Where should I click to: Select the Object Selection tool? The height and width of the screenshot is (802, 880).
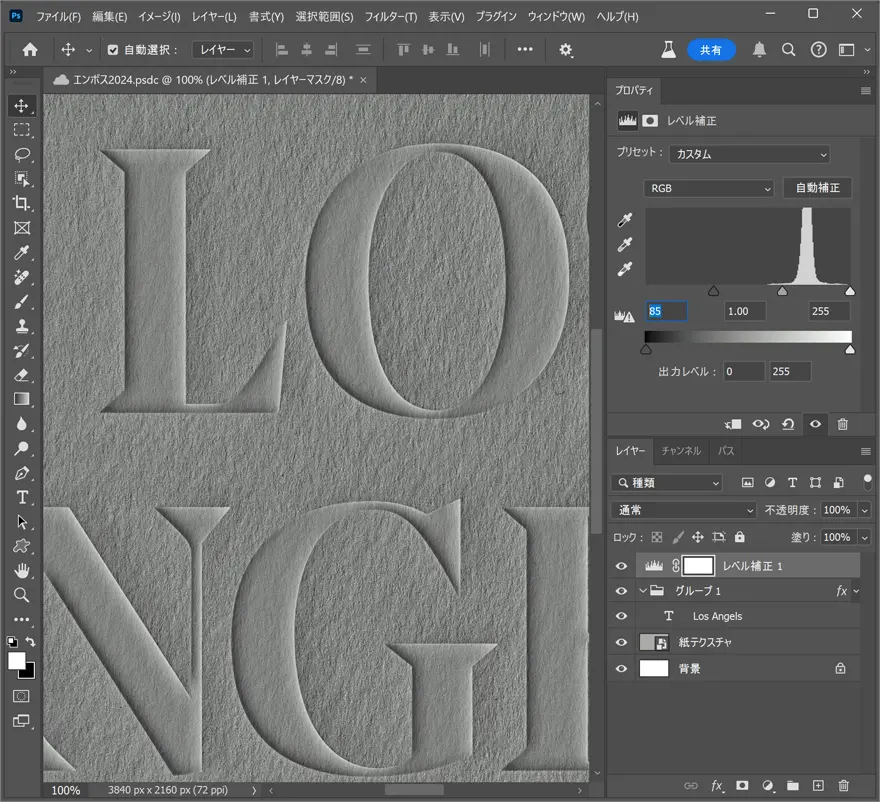[x=21, y=179]
